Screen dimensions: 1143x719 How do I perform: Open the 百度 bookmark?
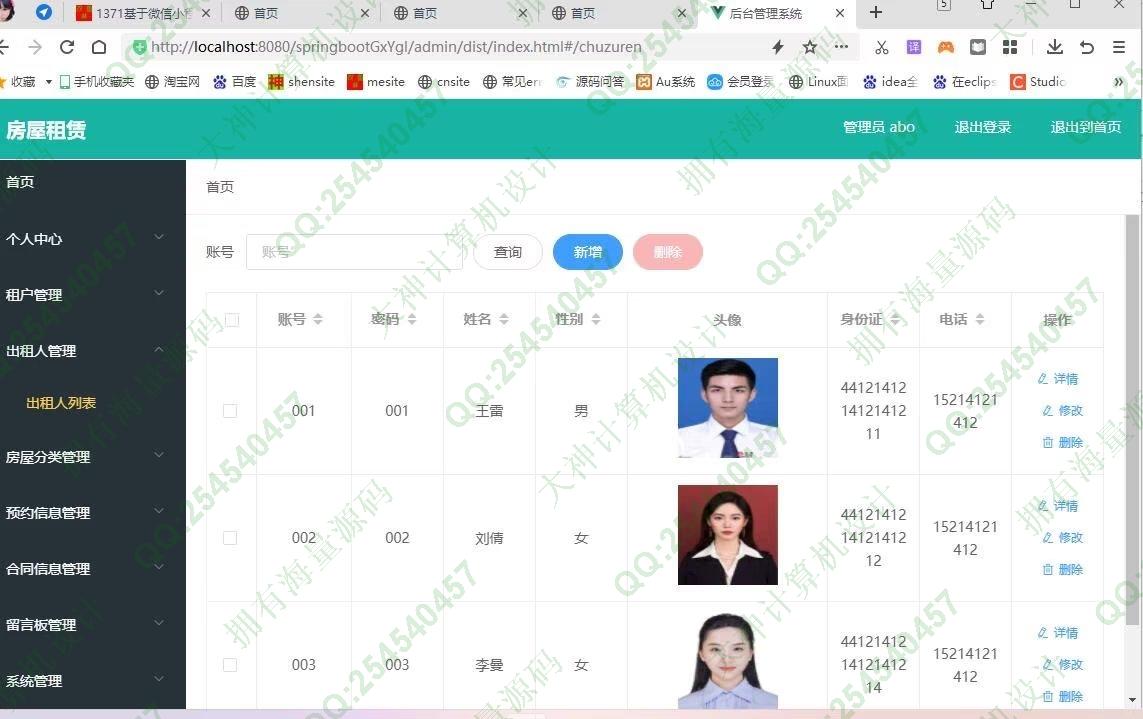pos(235,82)
